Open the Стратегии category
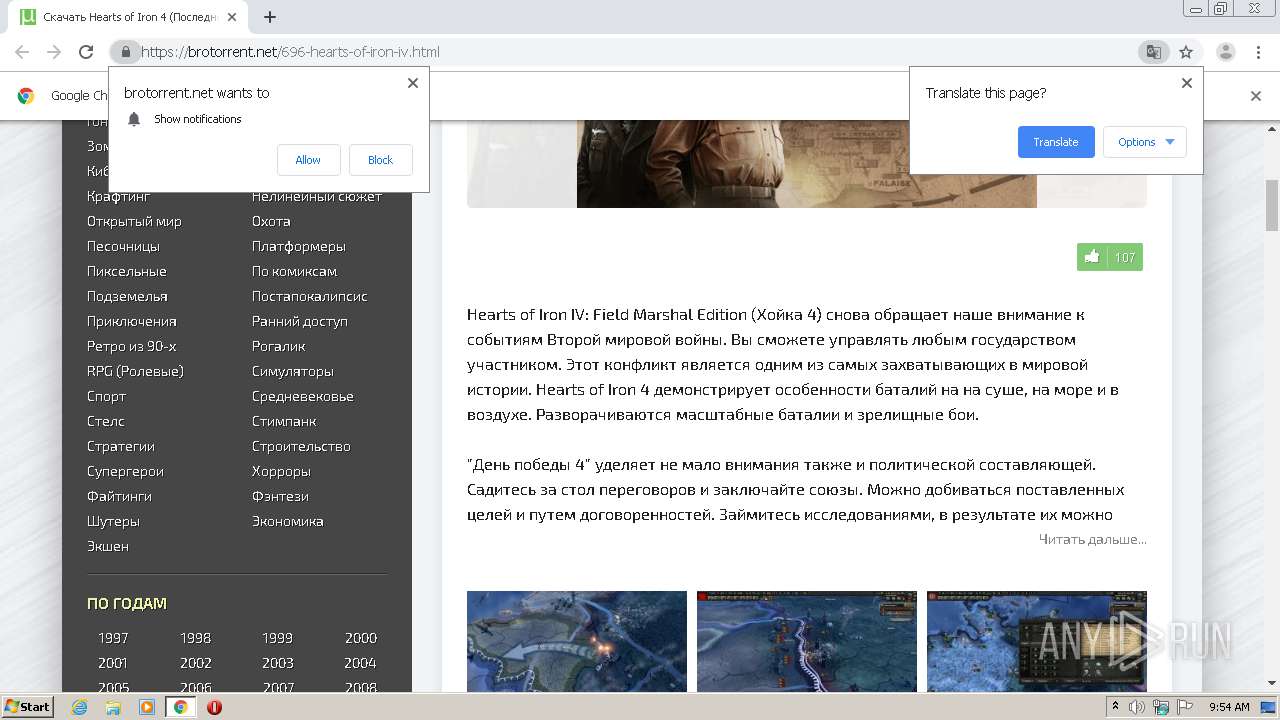Viewport: 1280px width, 720px height. point(121,446)
